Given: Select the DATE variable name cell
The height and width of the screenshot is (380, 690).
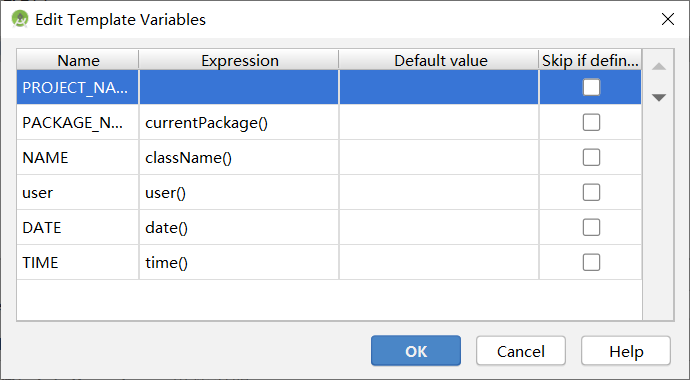Looking at the screenshot, I should [78, 227].
